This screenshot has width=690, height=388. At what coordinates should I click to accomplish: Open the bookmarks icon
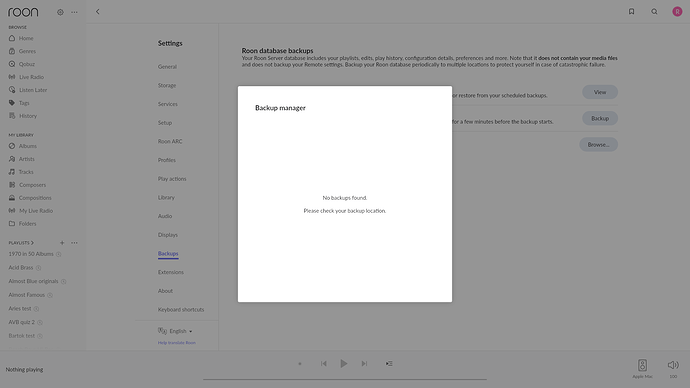coord(631,11)
